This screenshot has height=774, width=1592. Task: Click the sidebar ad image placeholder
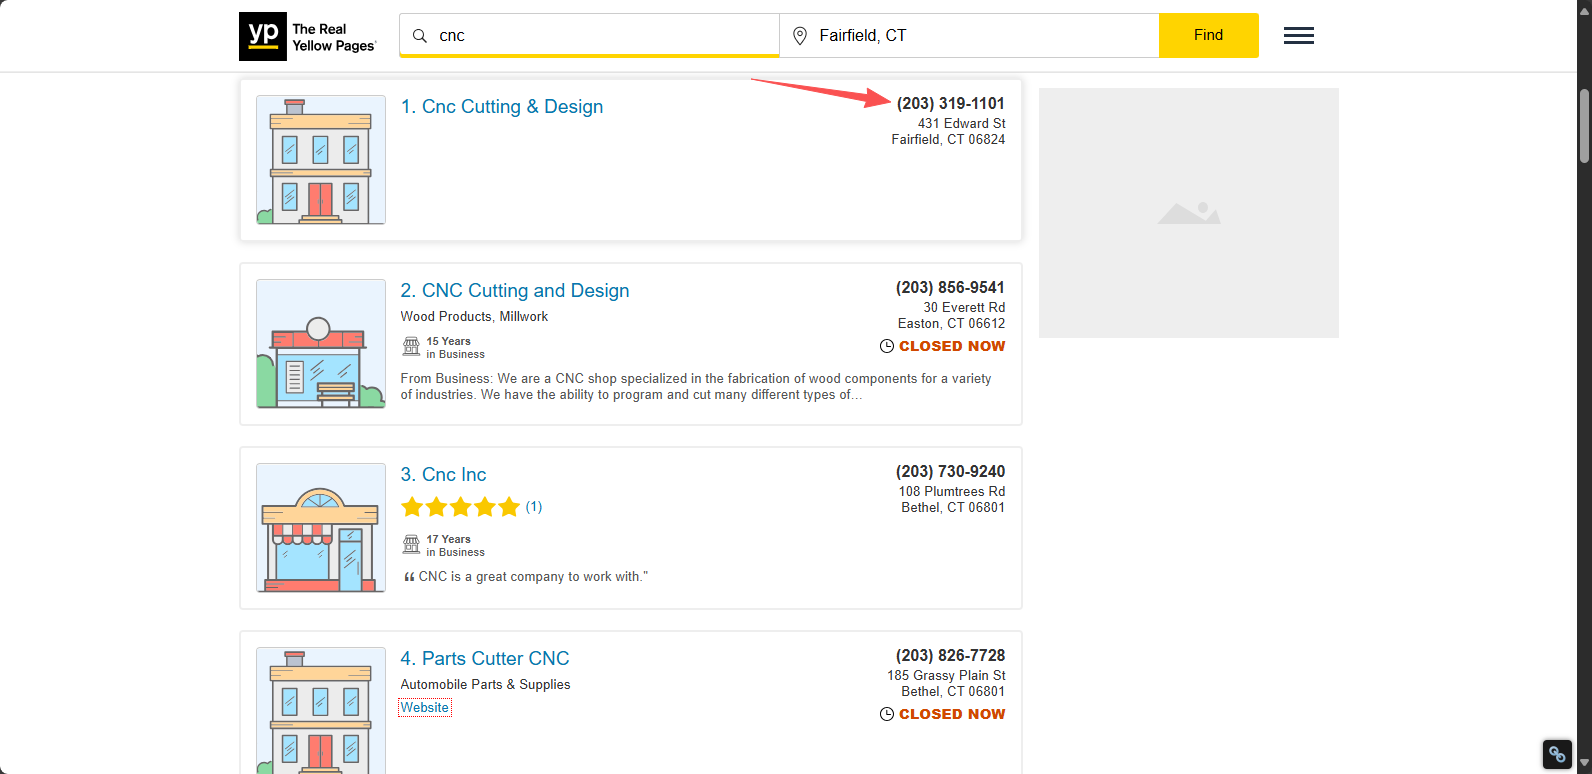point(1189,213)
